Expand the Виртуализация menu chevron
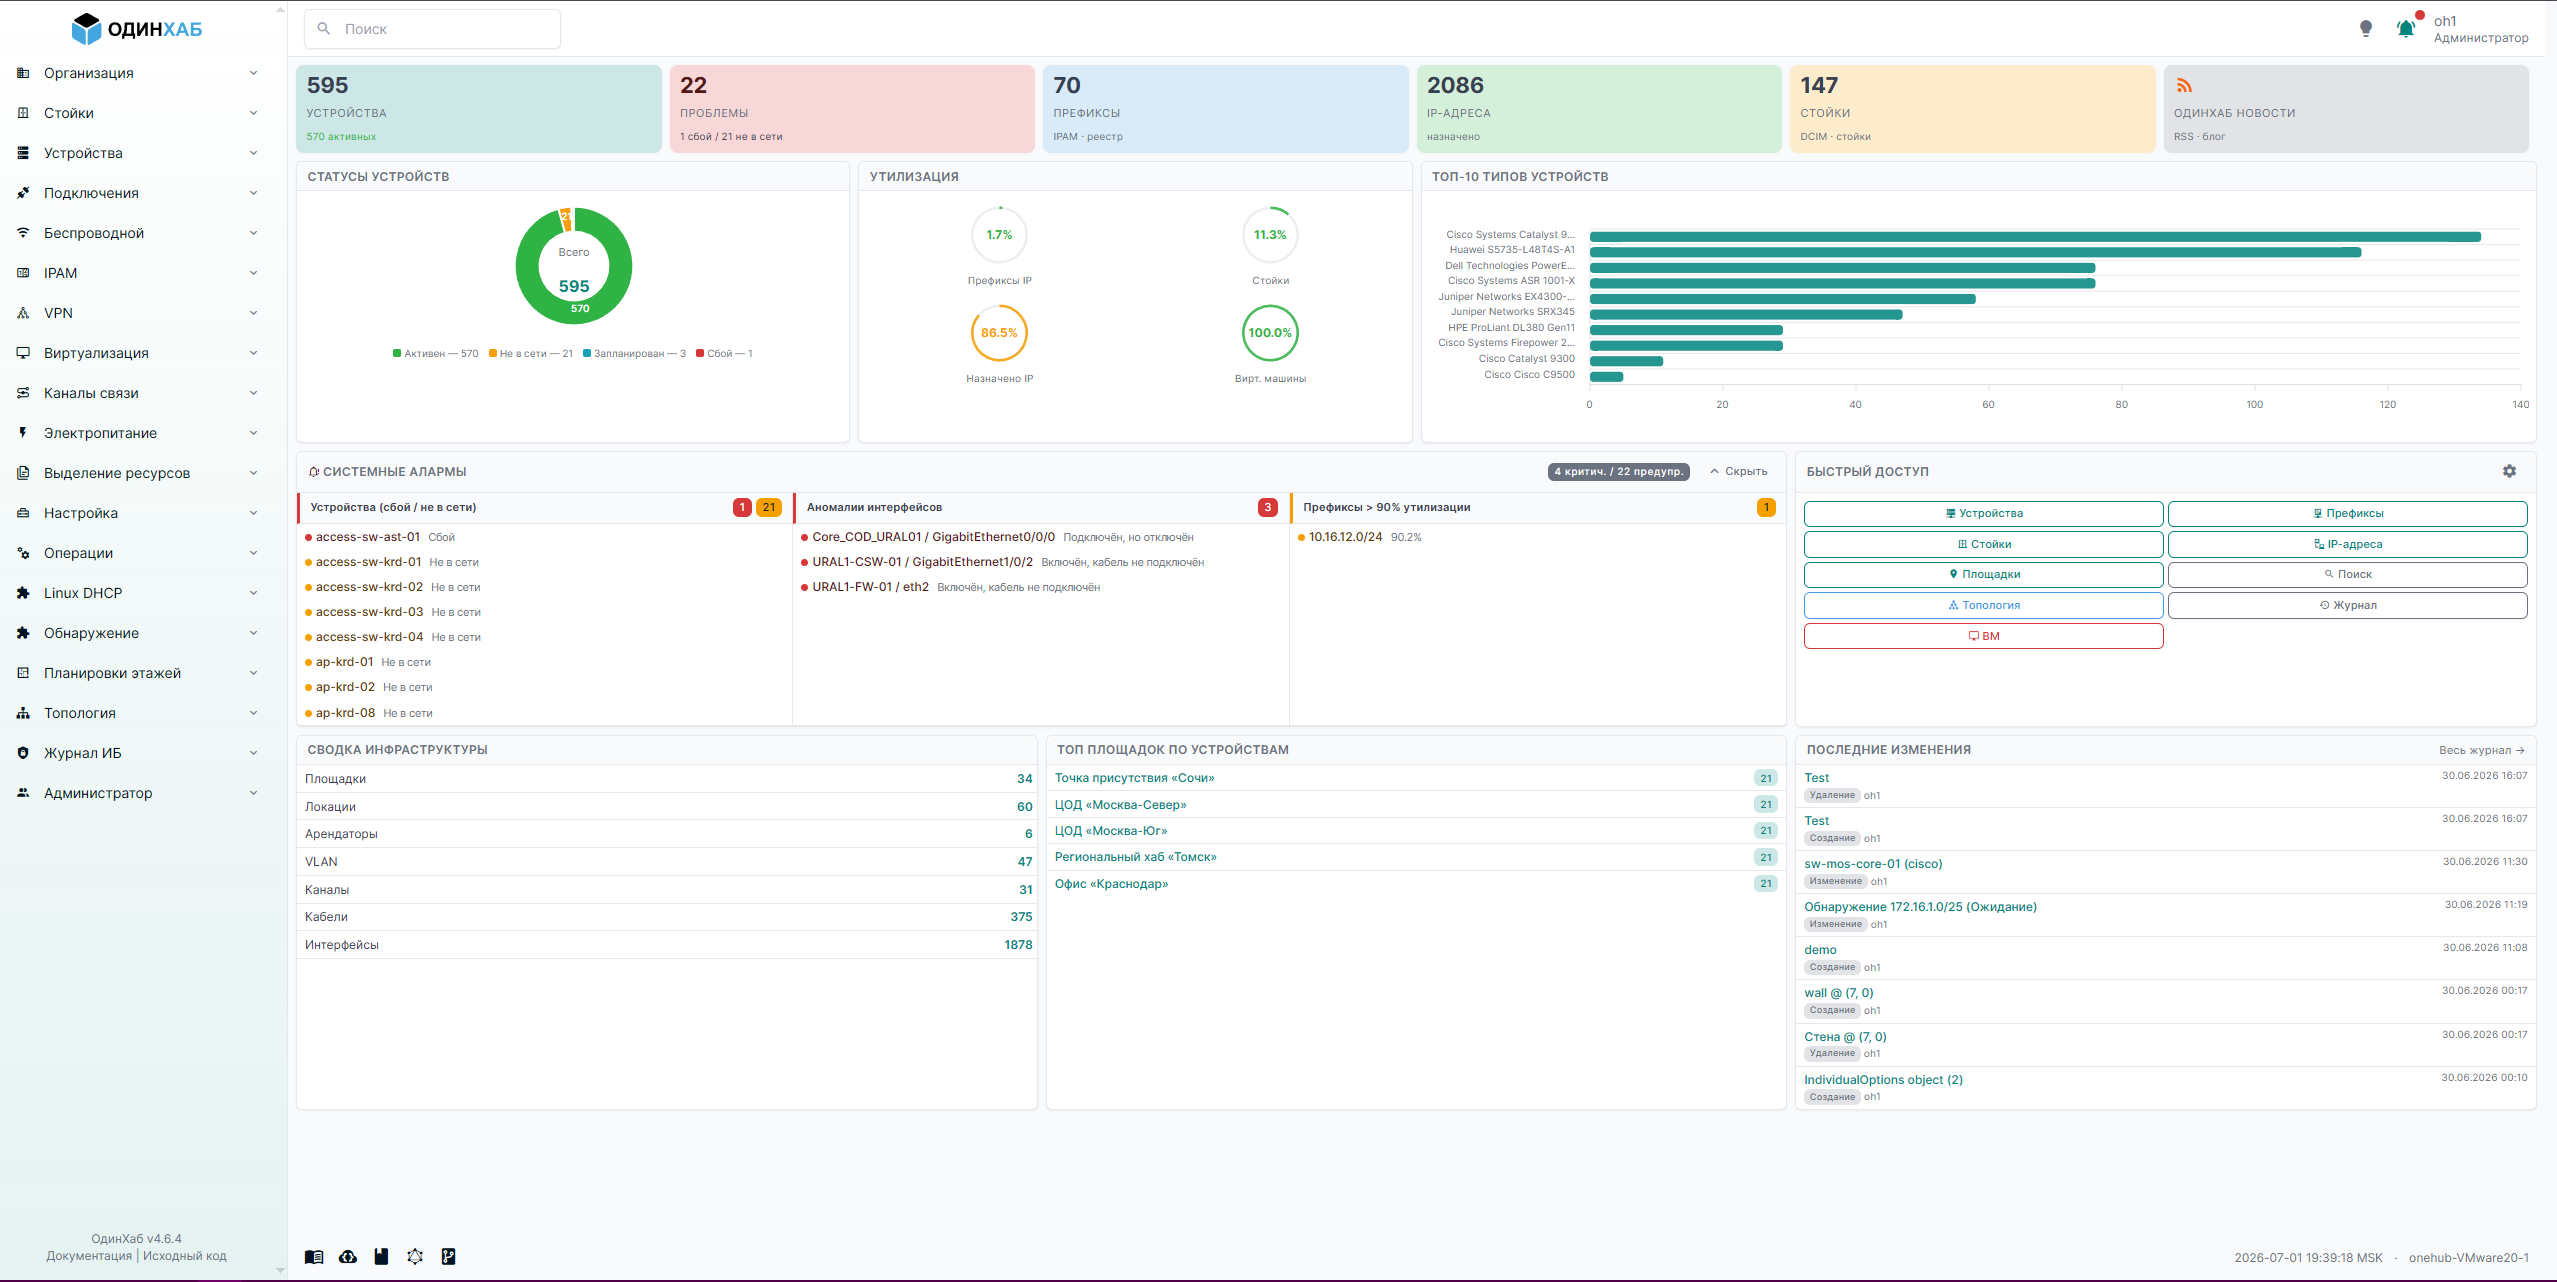 coord(253,353)
